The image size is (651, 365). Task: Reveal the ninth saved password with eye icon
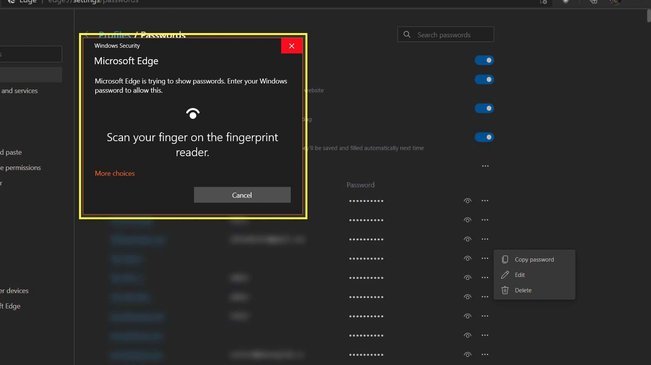point(467,355)
